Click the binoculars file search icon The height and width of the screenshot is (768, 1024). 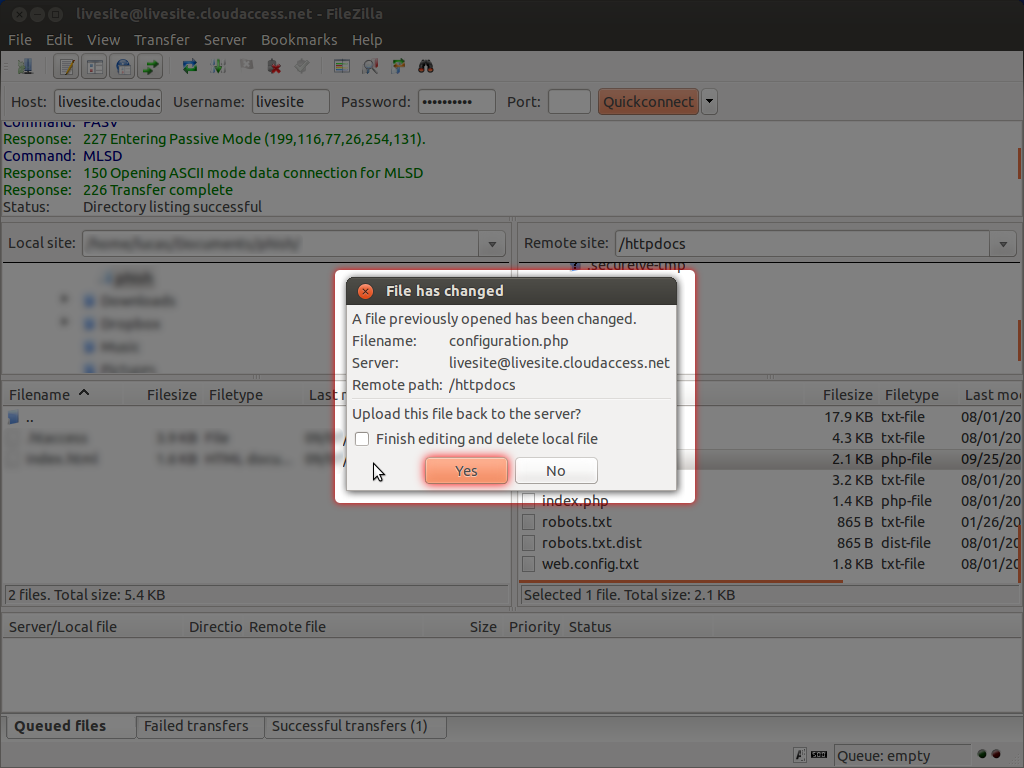point(426,66)
